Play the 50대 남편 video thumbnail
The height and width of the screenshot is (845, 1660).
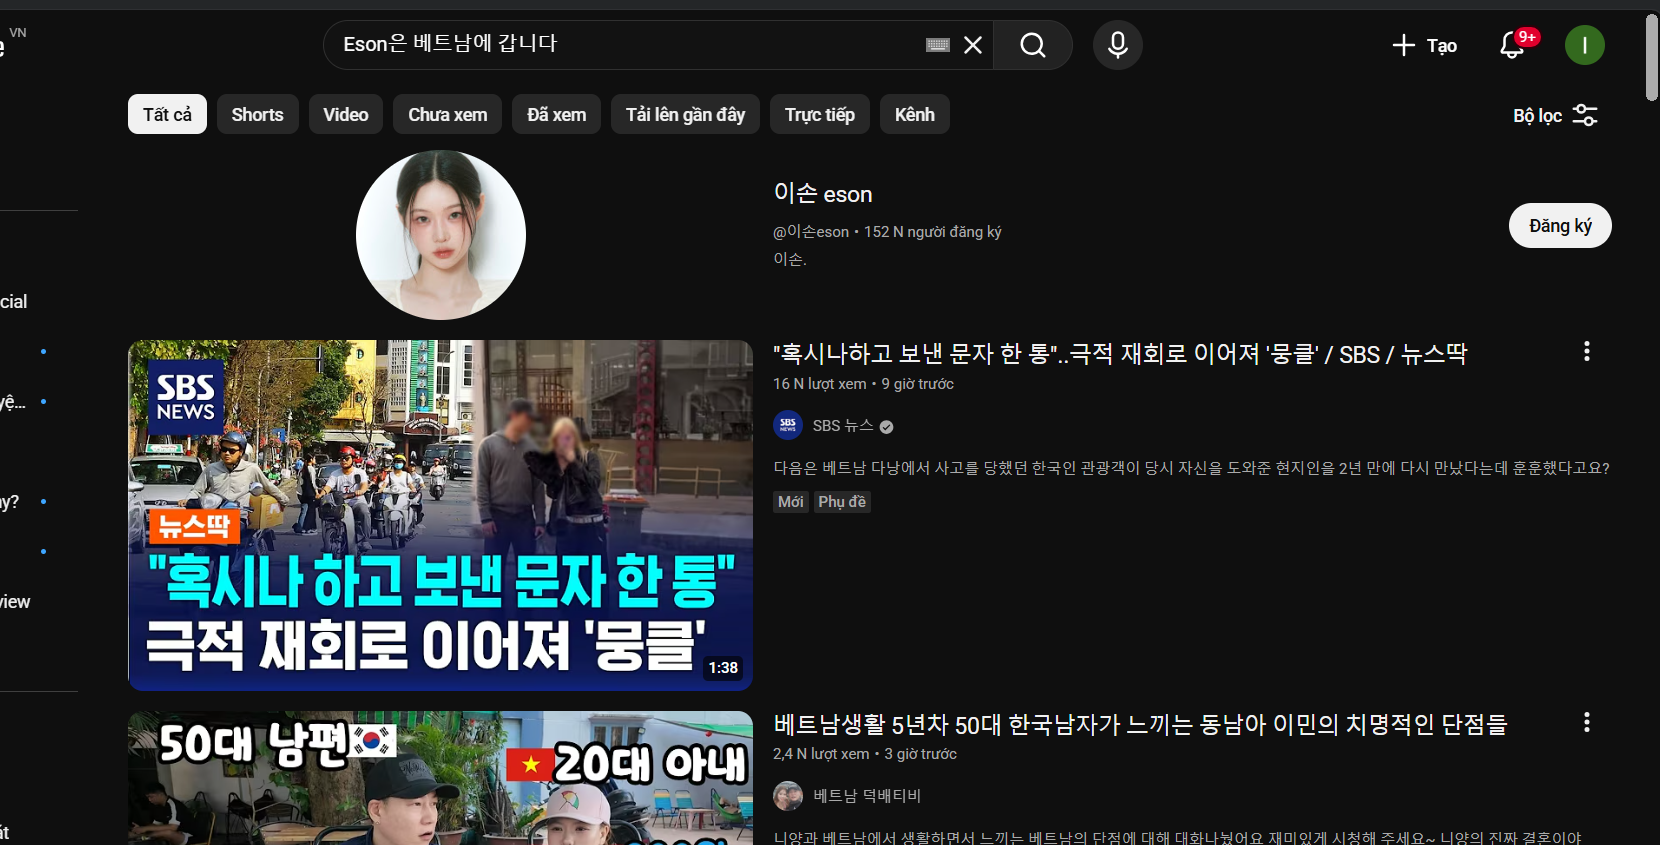coord(440,778)
